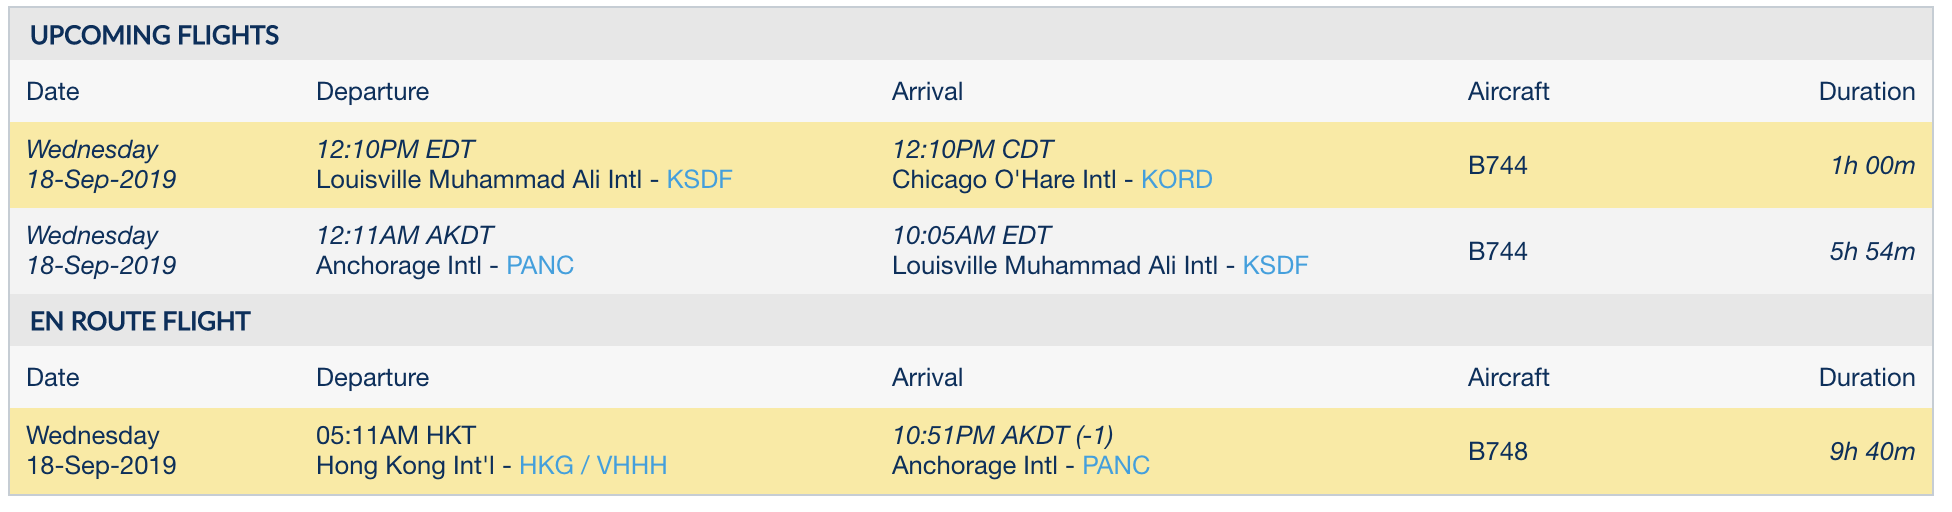This screenshot has height=512, width=1952.
Task: Click the Duration column header under En Route Flight
Action: 1866,378
